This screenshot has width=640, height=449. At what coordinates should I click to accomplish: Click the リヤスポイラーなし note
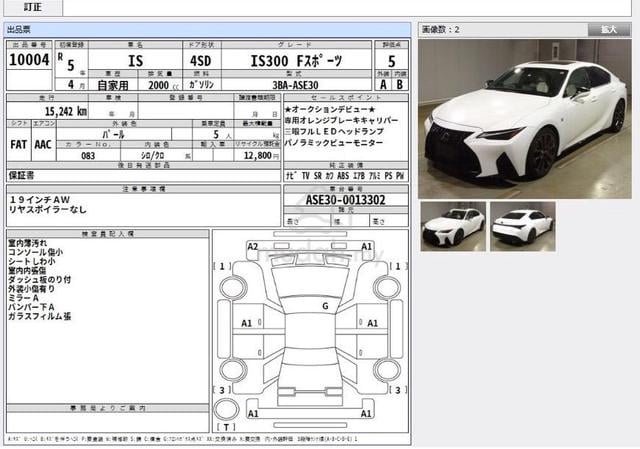point(48,209)
